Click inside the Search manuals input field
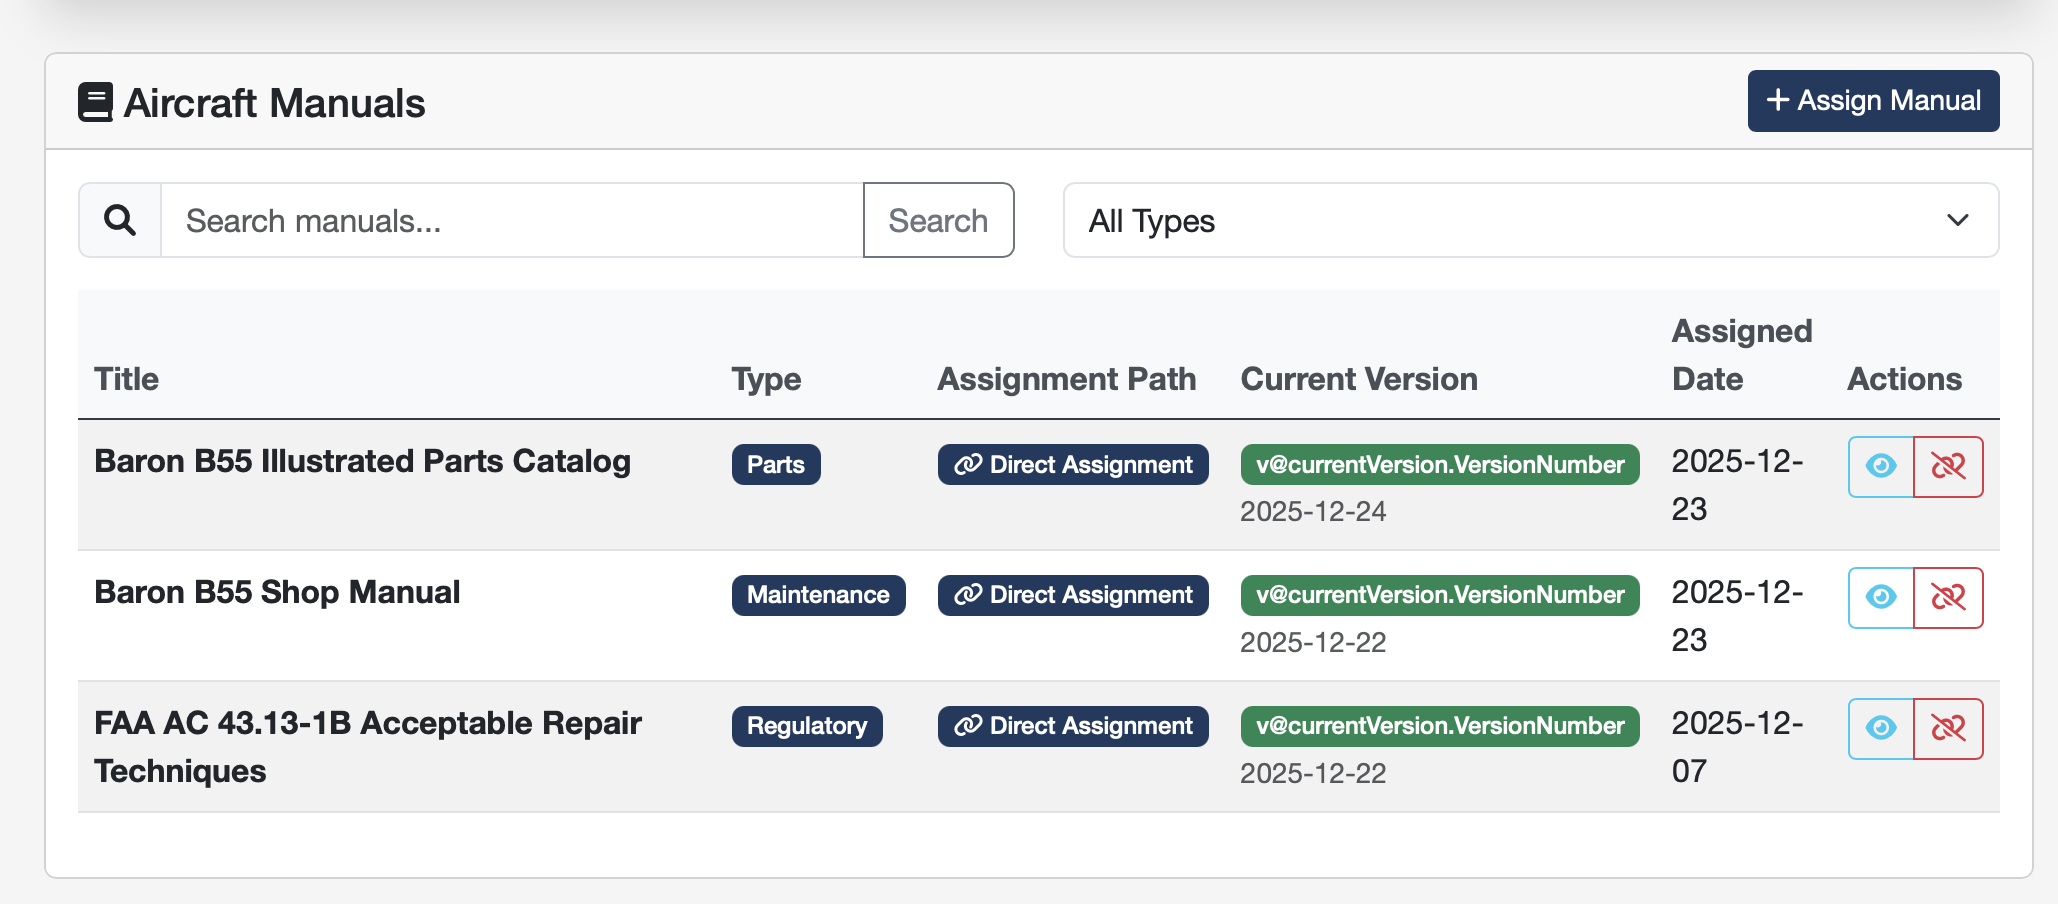The width and height of the screenshot is (2058, 904). click(500, 220)
